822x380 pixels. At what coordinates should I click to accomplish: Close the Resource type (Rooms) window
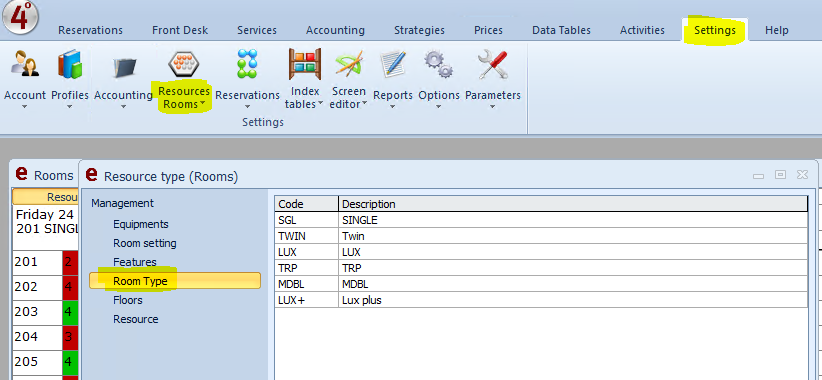802,175
